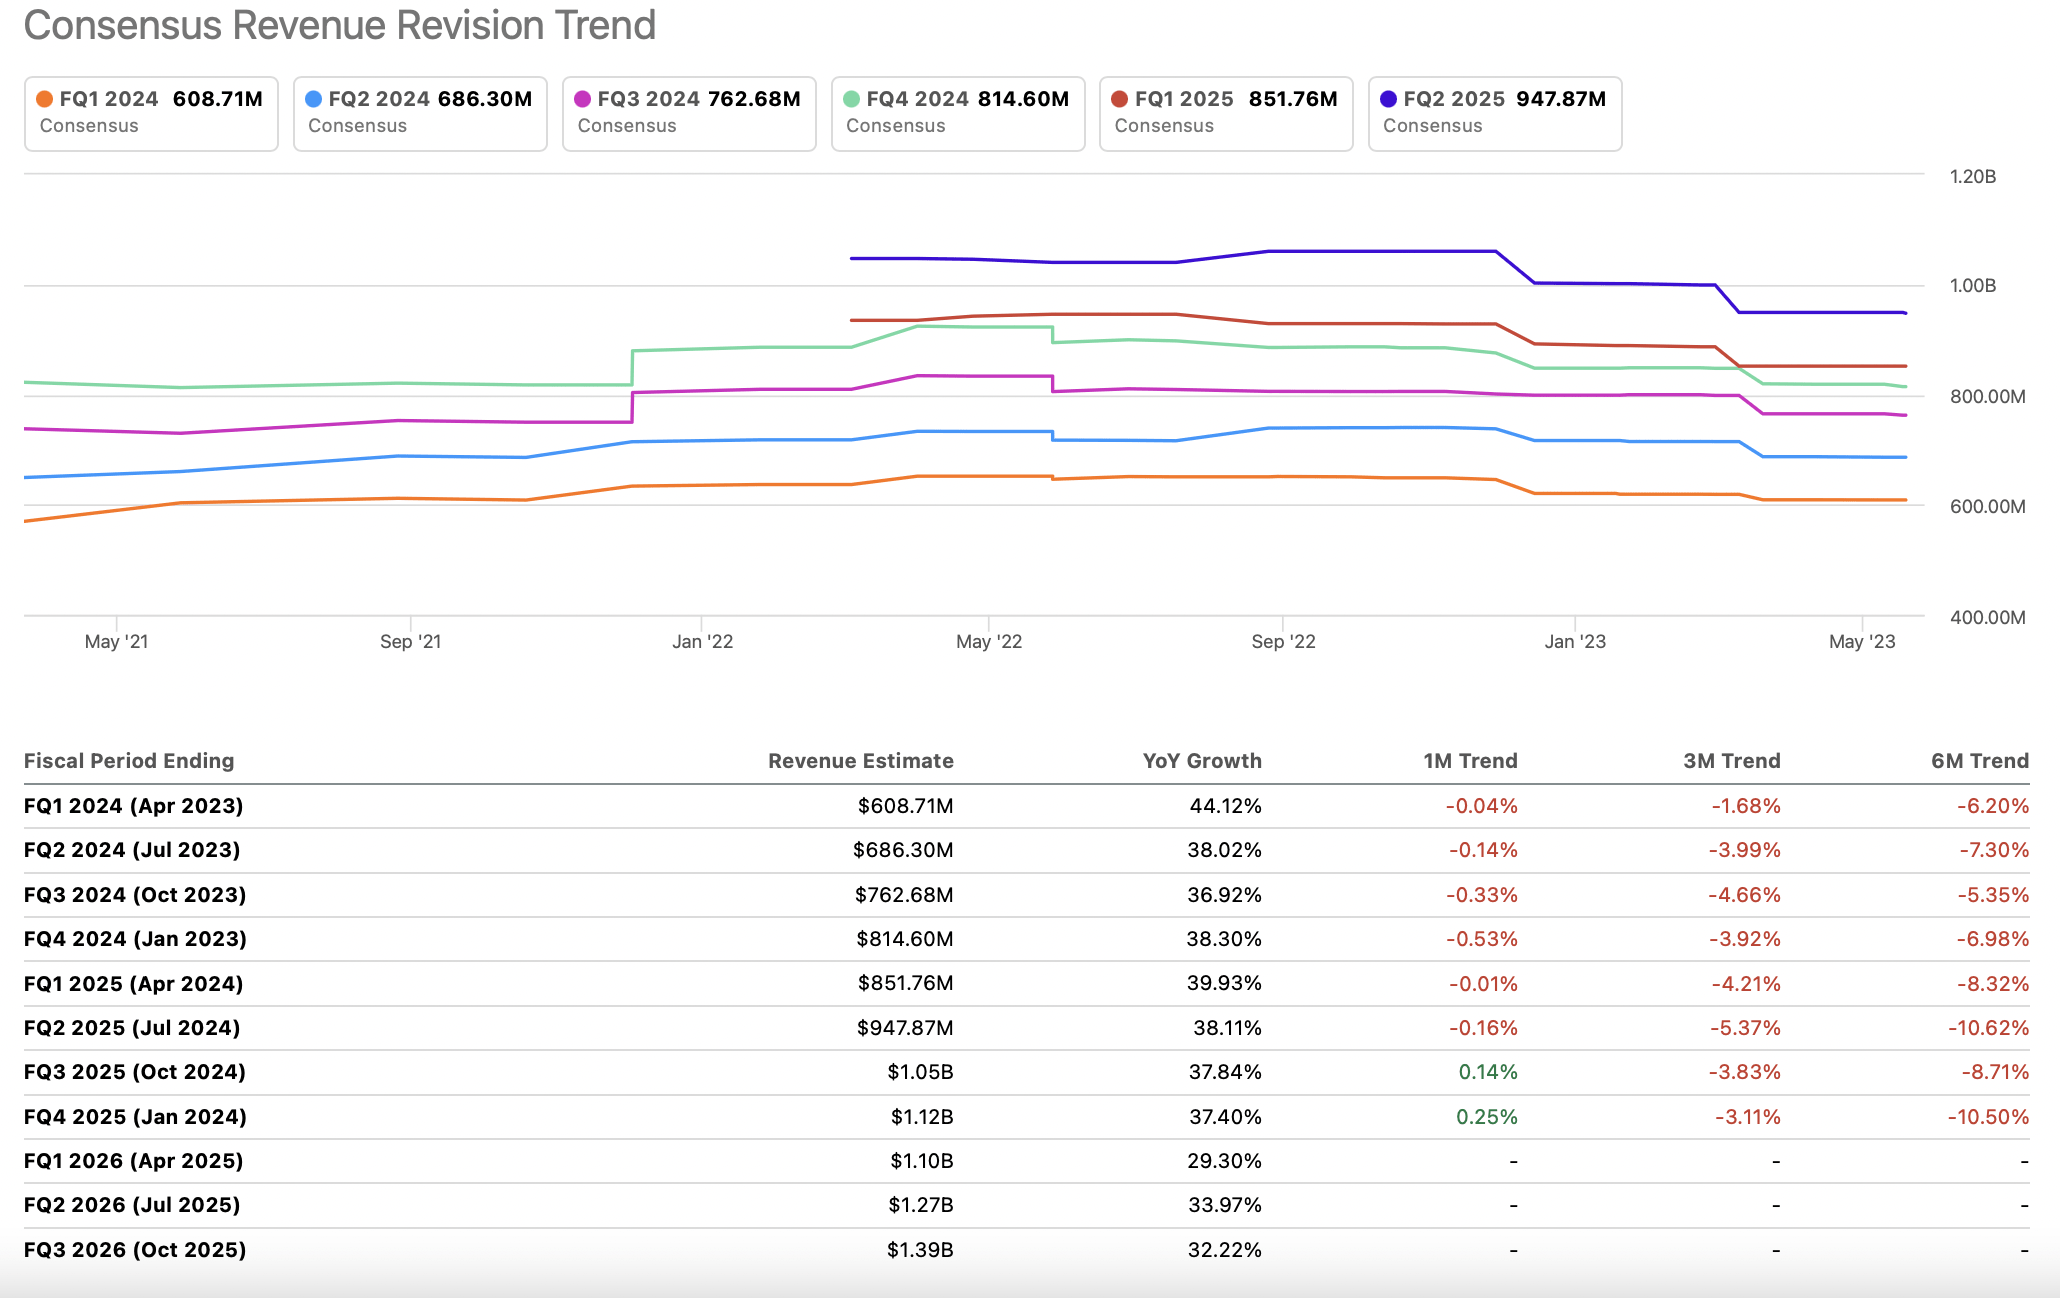Click the YoY Growth column header
The width and height of the screenshot is (2060, 1298).
point(1201,761)
